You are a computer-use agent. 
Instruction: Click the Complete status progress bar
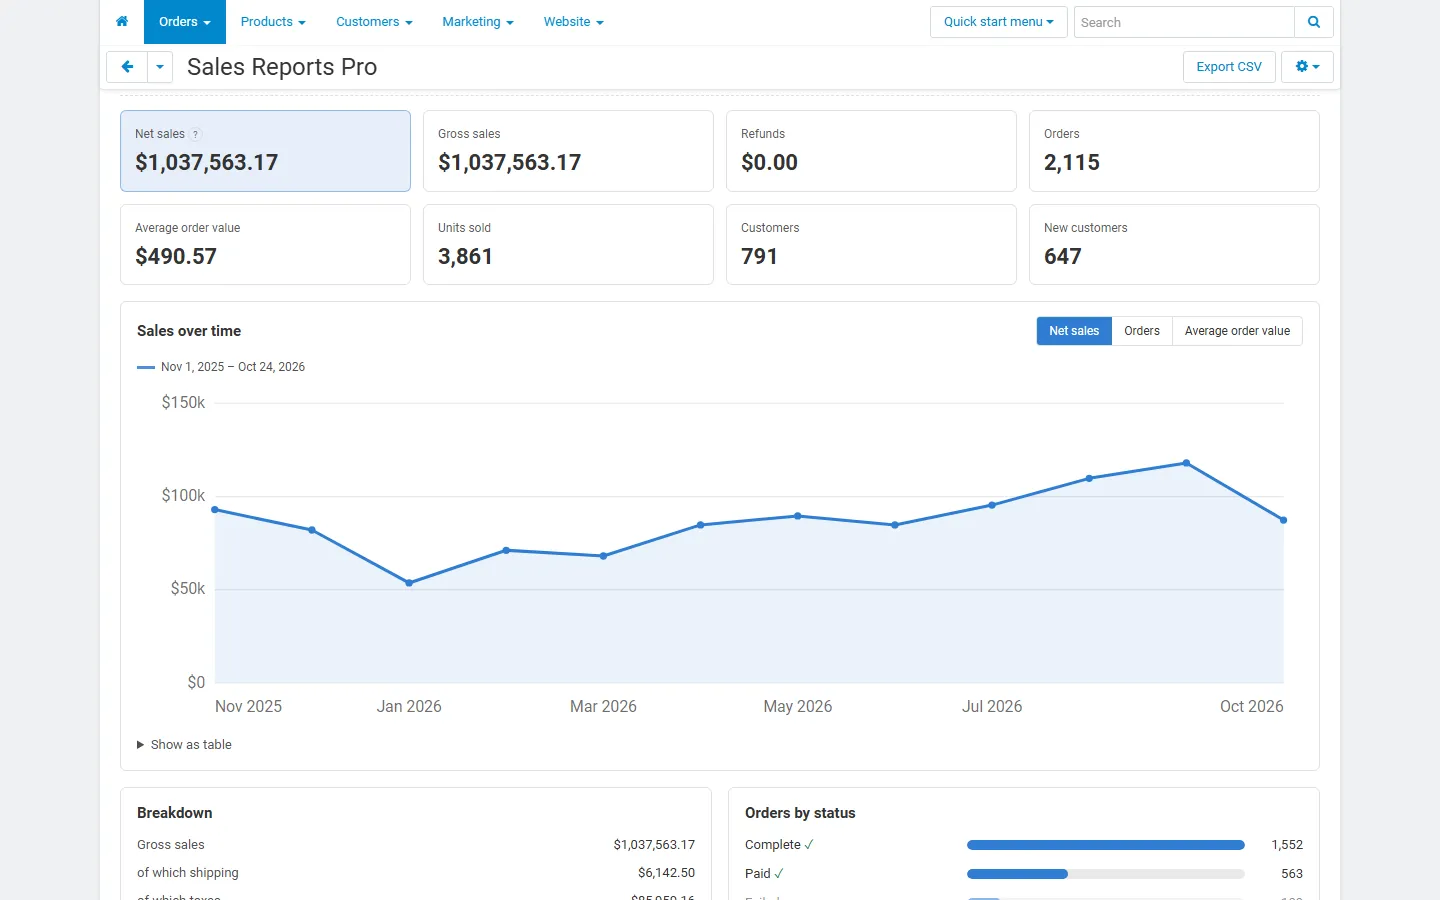tap(1106, 845)
